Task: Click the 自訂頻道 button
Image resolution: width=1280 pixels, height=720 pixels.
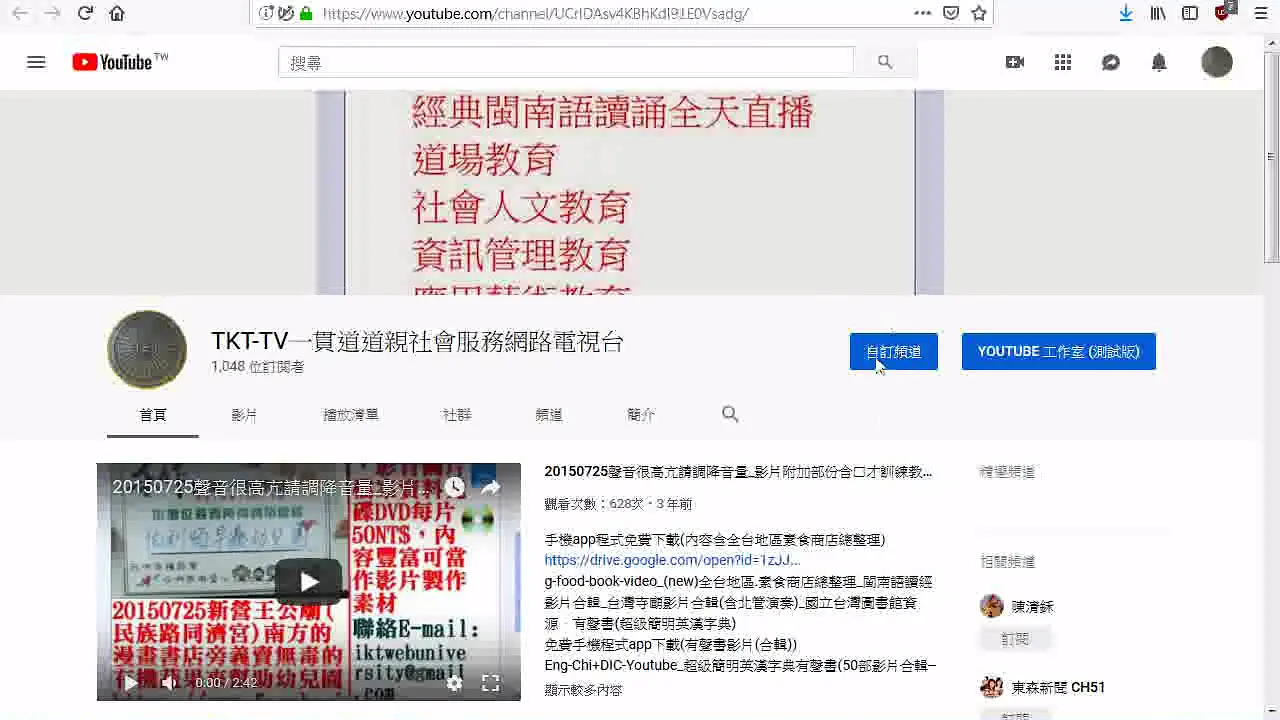Action: point(894,352)
